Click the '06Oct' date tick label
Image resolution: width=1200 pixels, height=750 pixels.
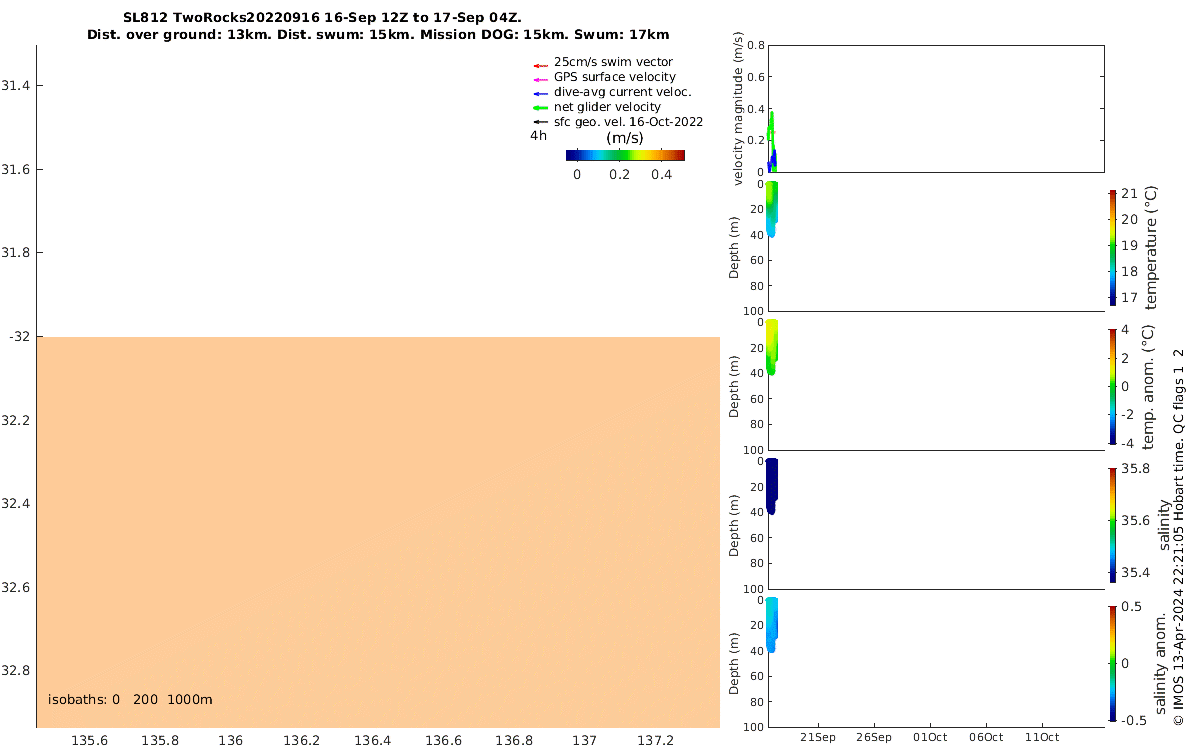[986, 737]
